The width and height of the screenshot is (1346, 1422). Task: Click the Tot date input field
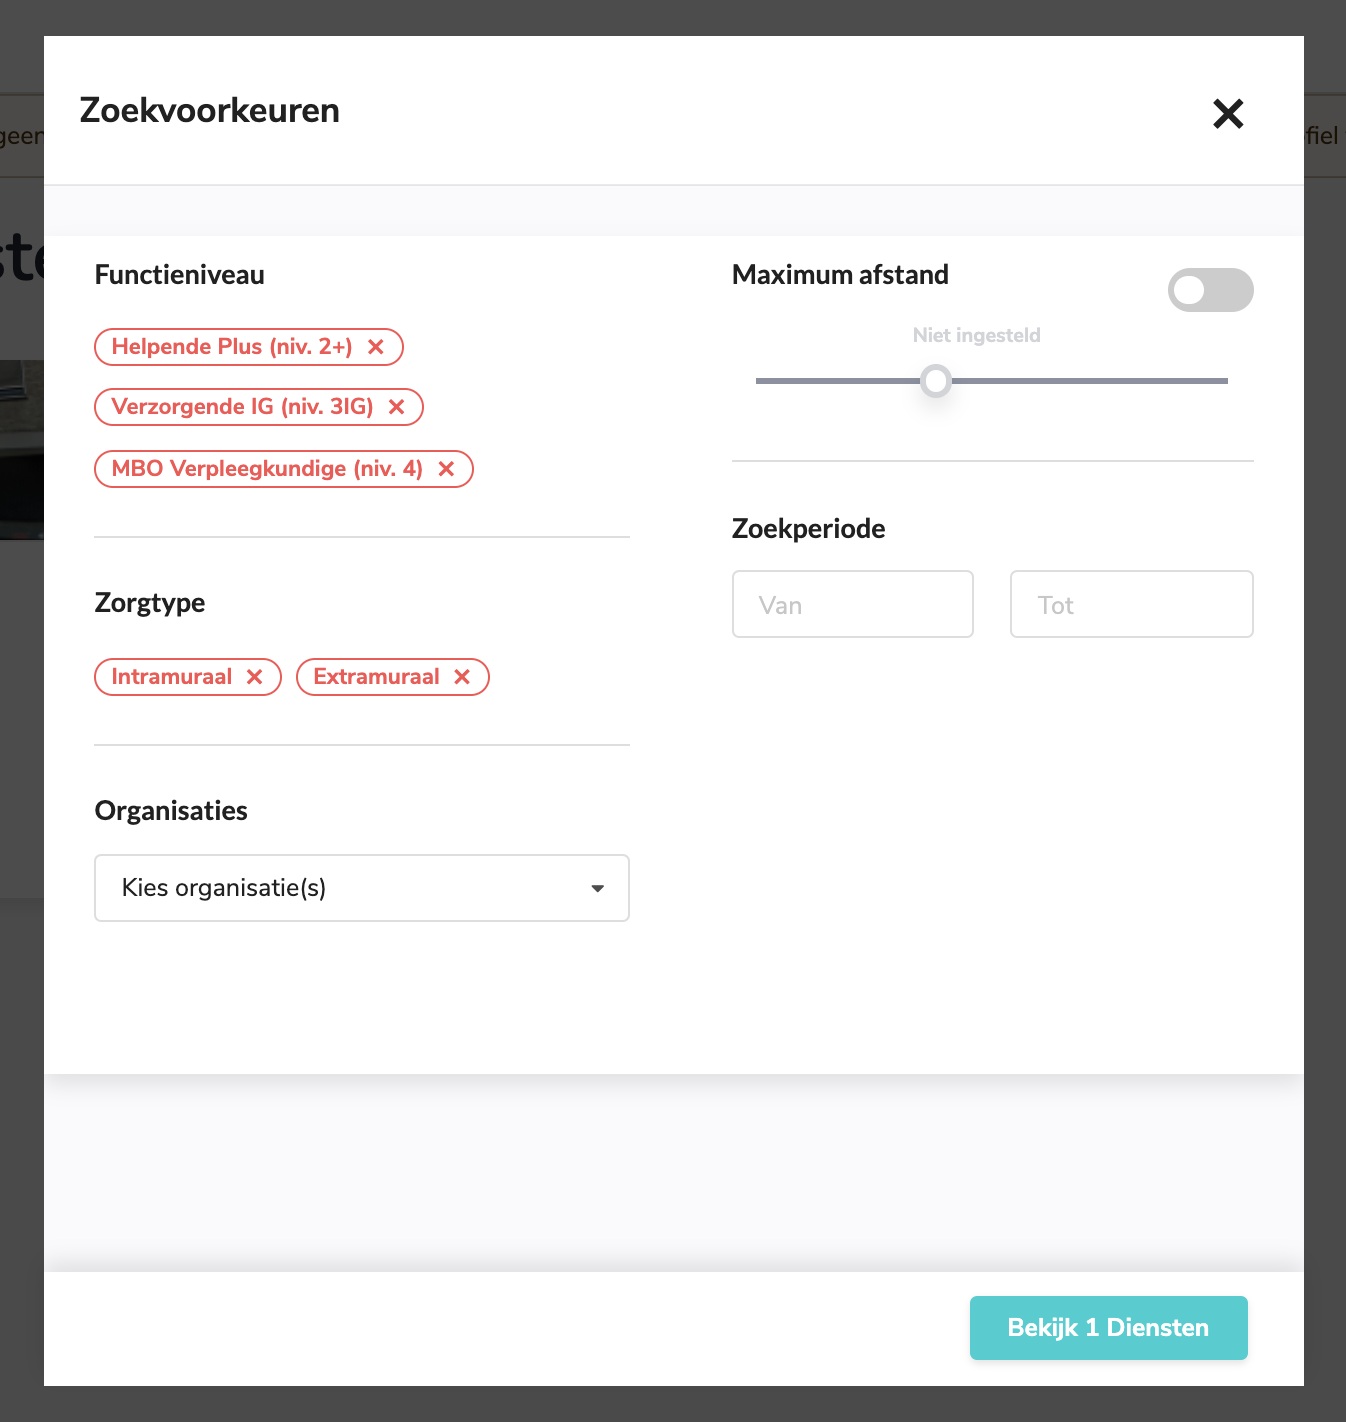point(1131,604)
